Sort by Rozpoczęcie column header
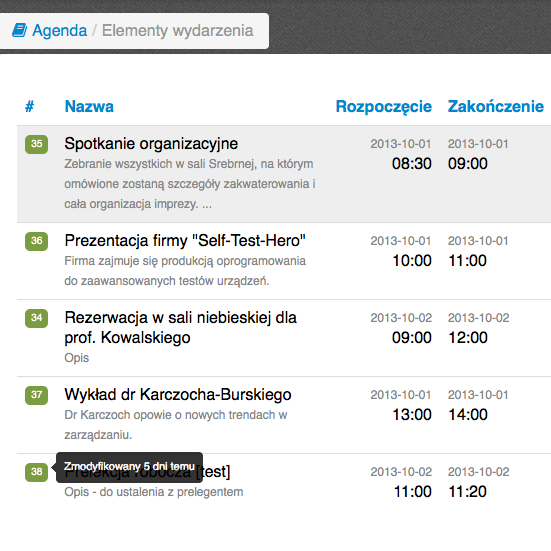The height and width of the screenshot is (551, 551). point(384,107)
